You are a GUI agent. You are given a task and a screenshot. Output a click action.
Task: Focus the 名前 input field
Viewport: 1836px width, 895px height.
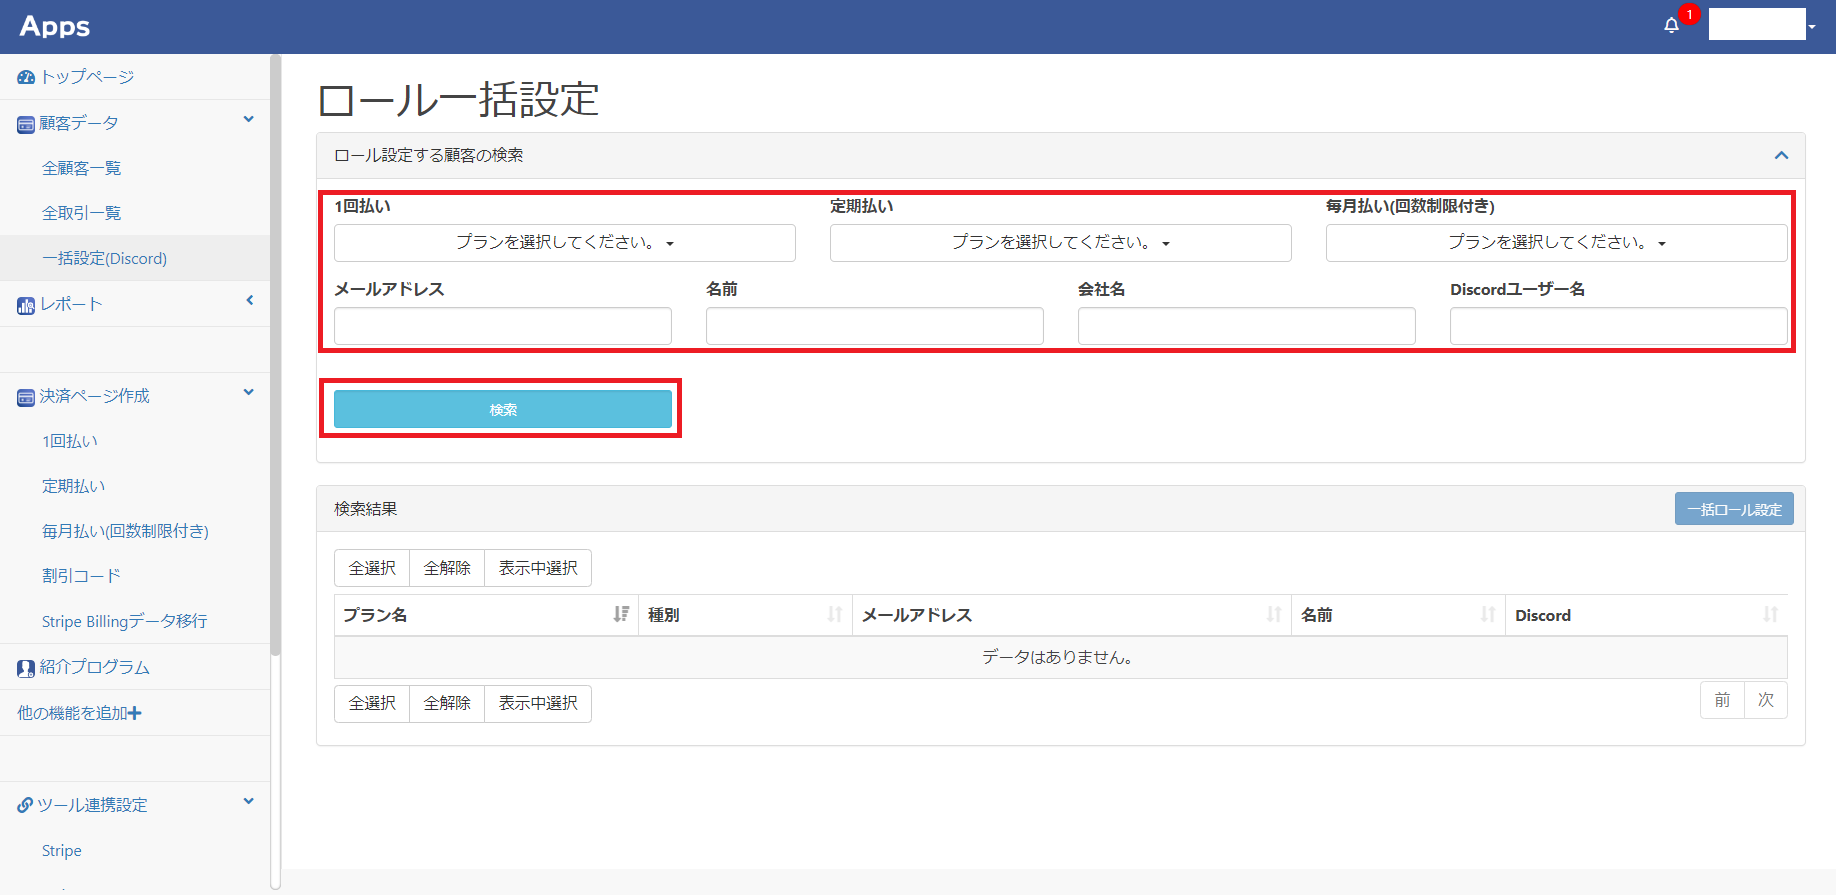[875, 326]
